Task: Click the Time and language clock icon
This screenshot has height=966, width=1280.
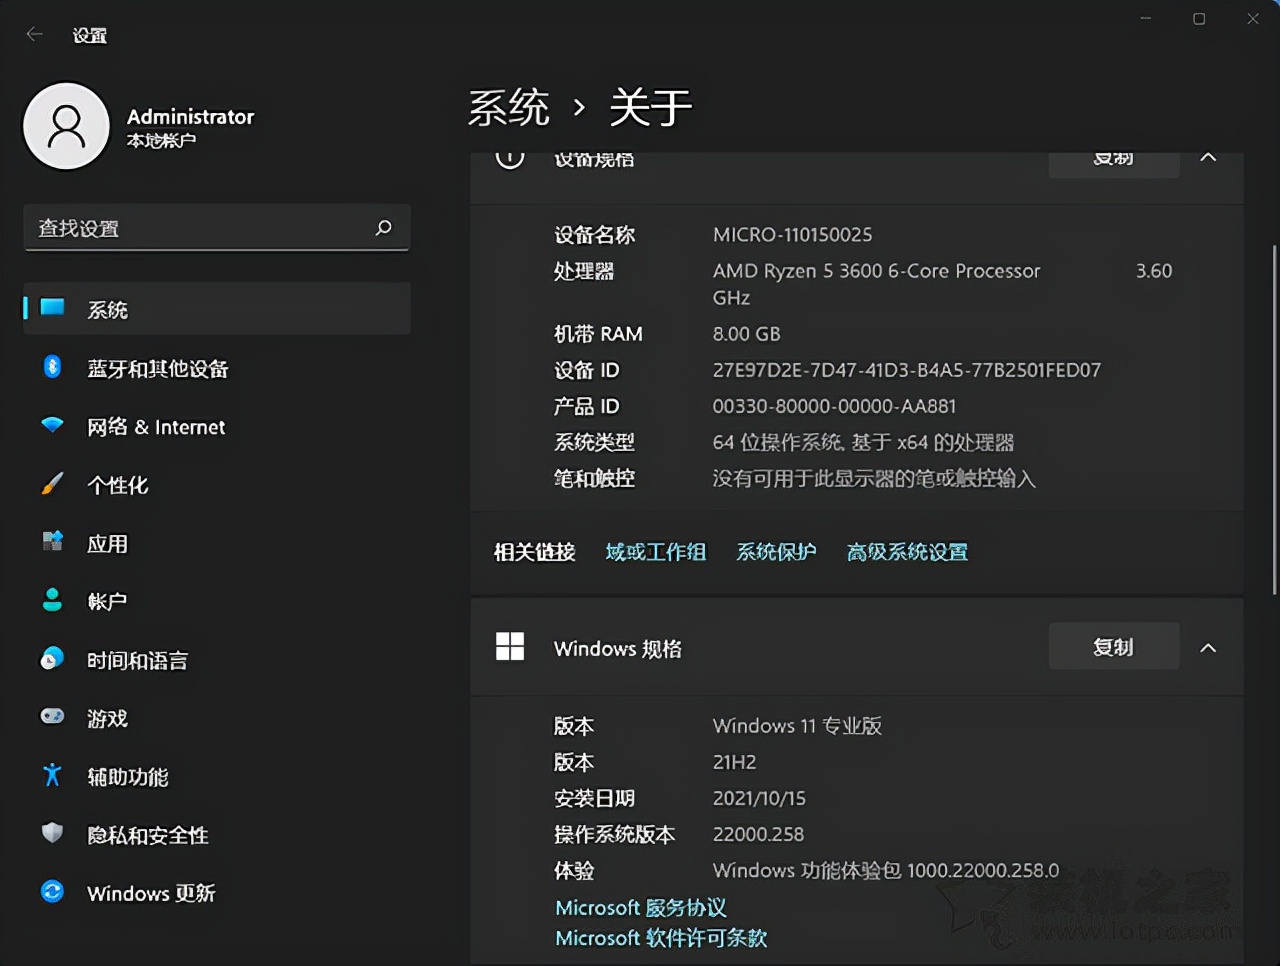Action: [x=52, y=658]
